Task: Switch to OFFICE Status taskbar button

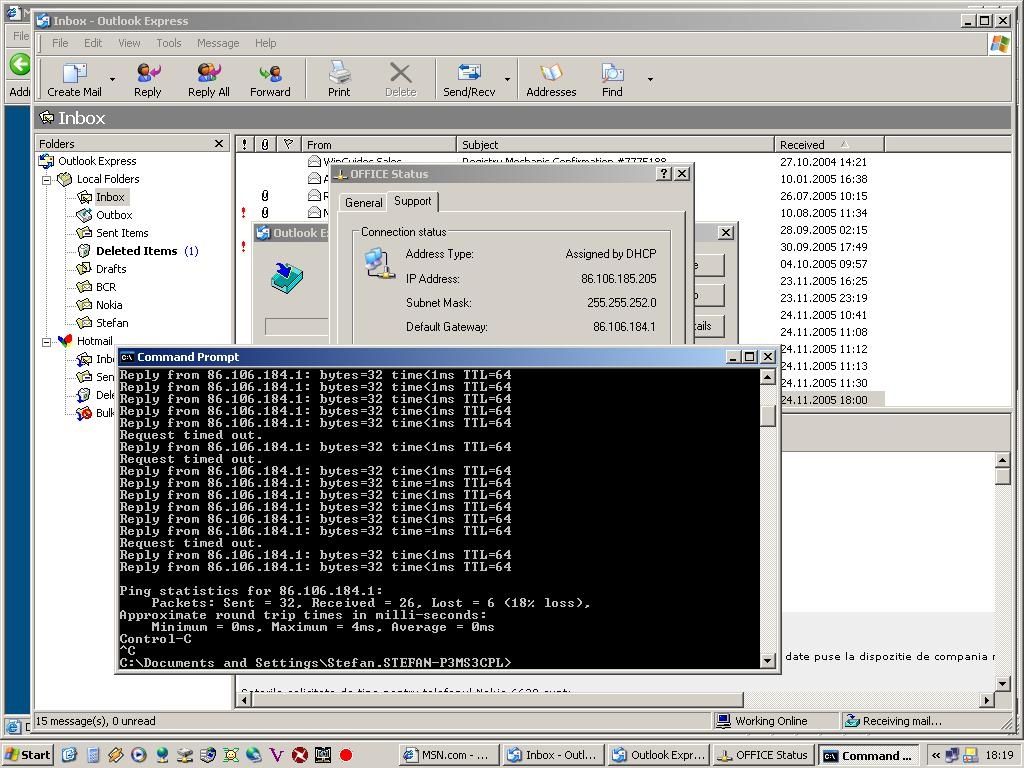Action: pyautogui.click(x=763, y=755)
